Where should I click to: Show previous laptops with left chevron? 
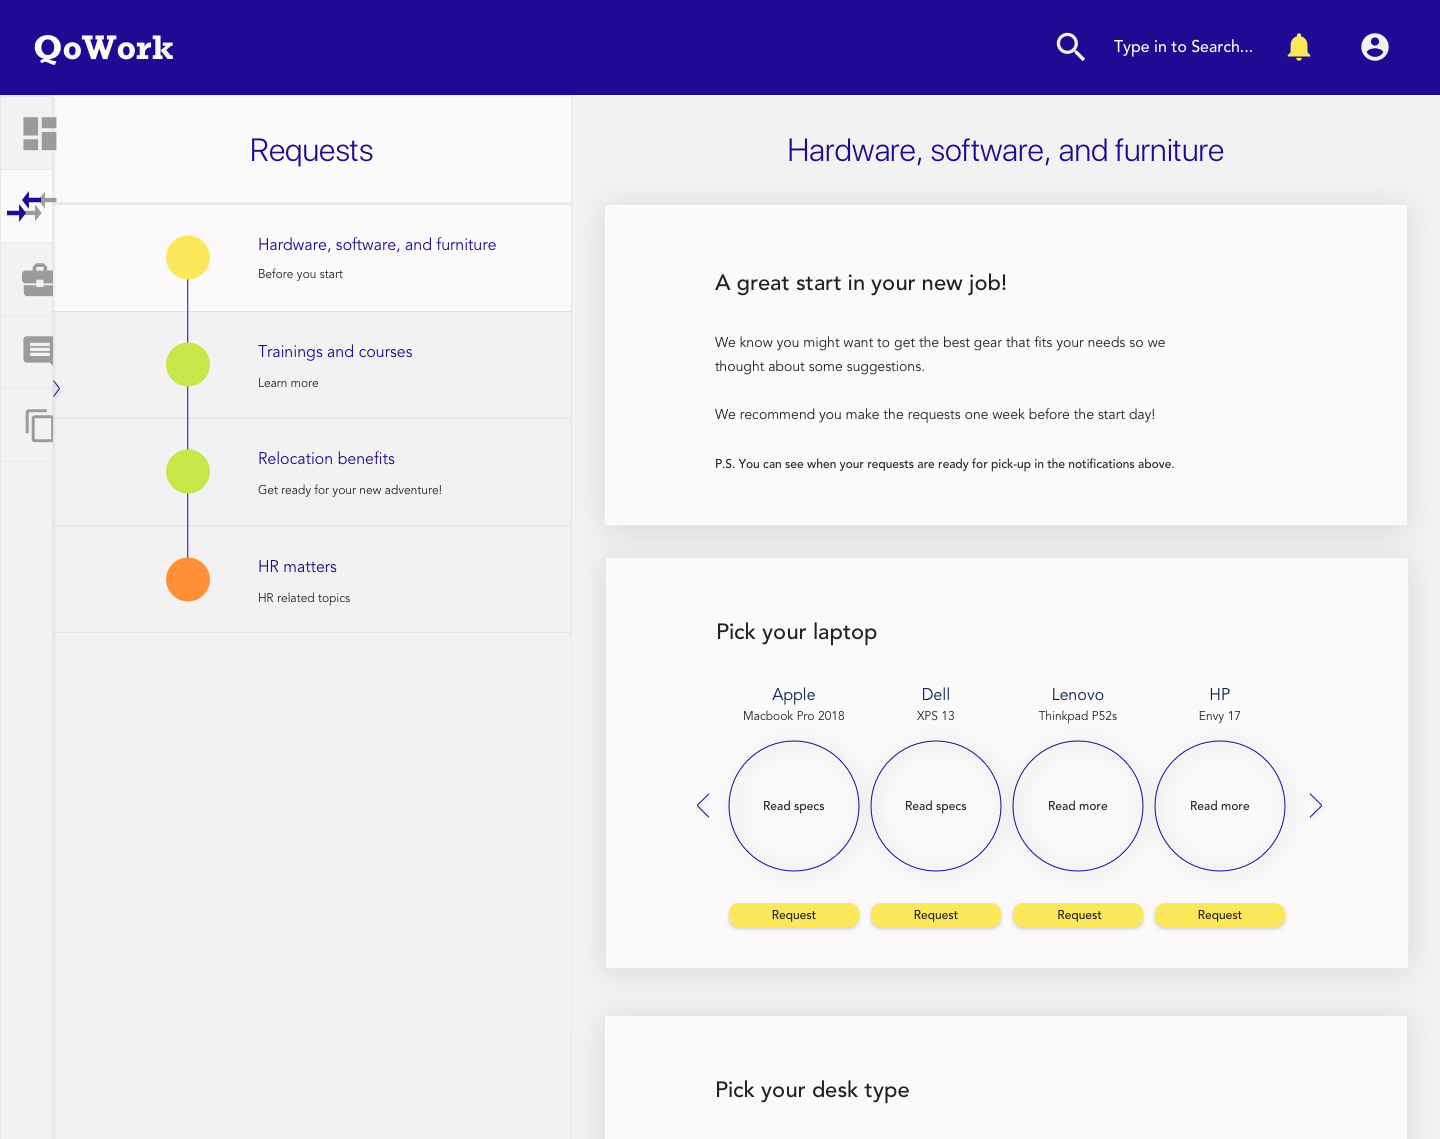pyautogui.click(x=703, y=806)
